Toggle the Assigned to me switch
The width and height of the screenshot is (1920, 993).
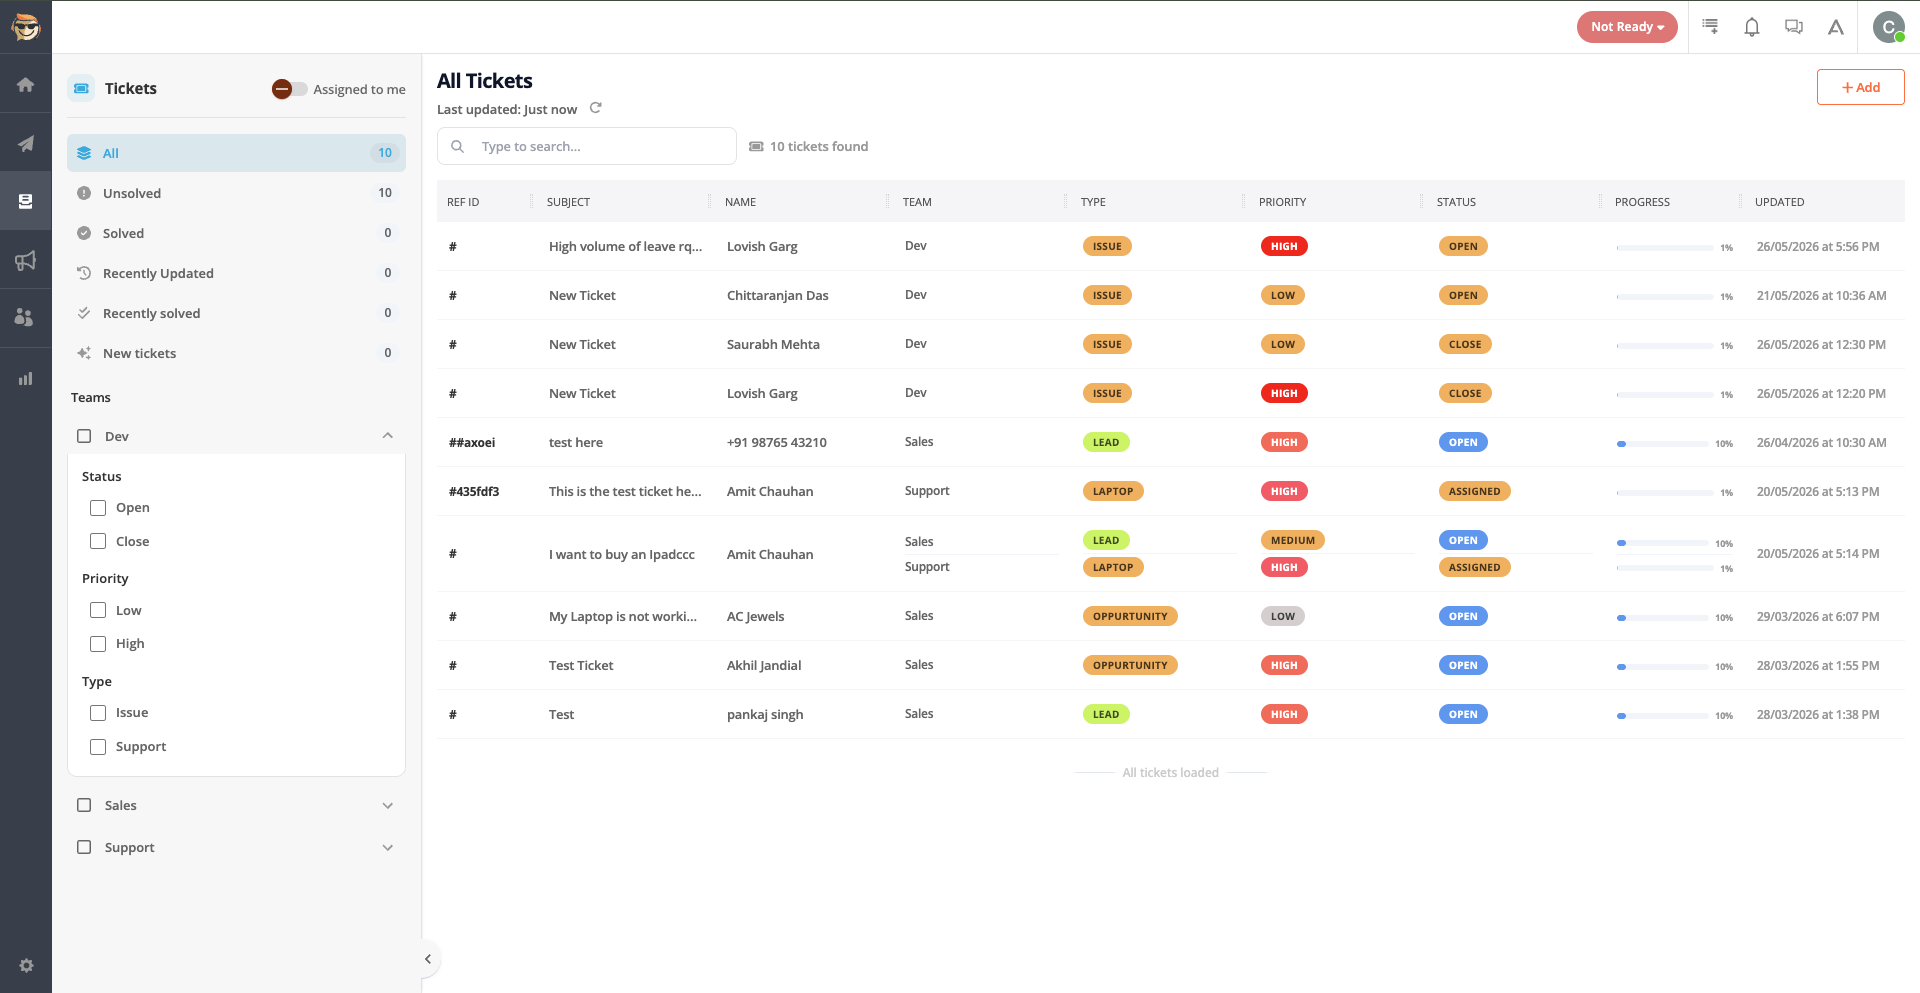pyautogui.click(x=289, y=89)
